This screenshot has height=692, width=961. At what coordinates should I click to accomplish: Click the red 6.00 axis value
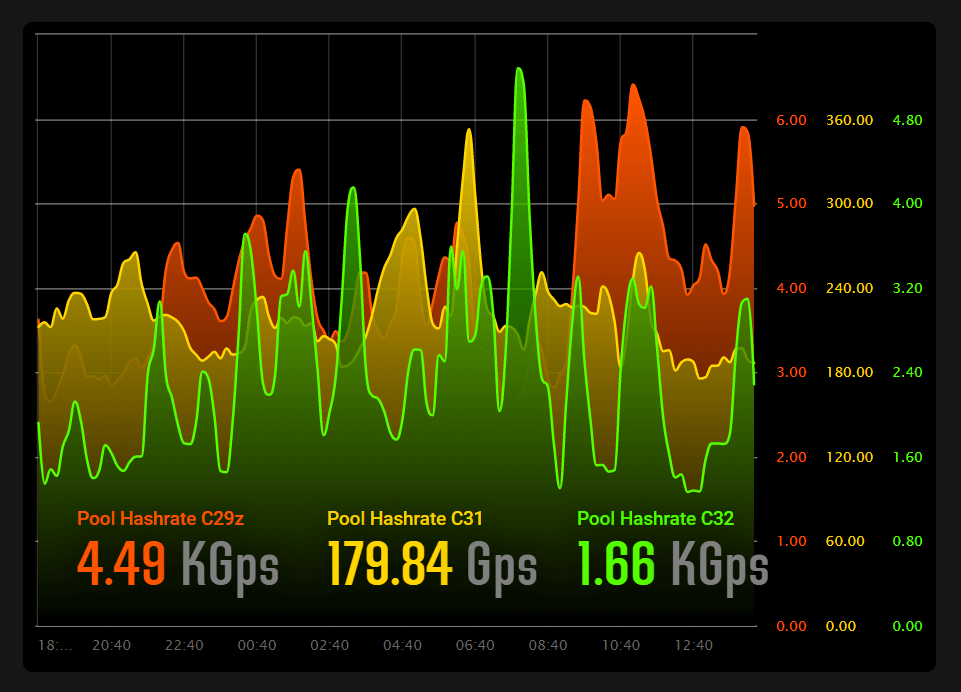point(789,119)
